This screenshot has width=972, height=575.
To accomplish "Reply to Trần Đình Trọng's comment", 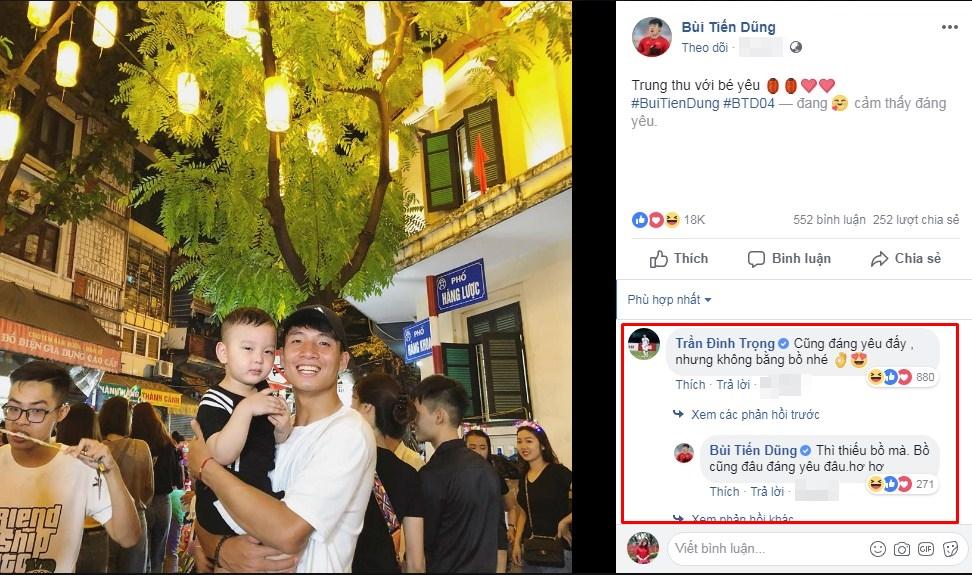I will [733, 384].
